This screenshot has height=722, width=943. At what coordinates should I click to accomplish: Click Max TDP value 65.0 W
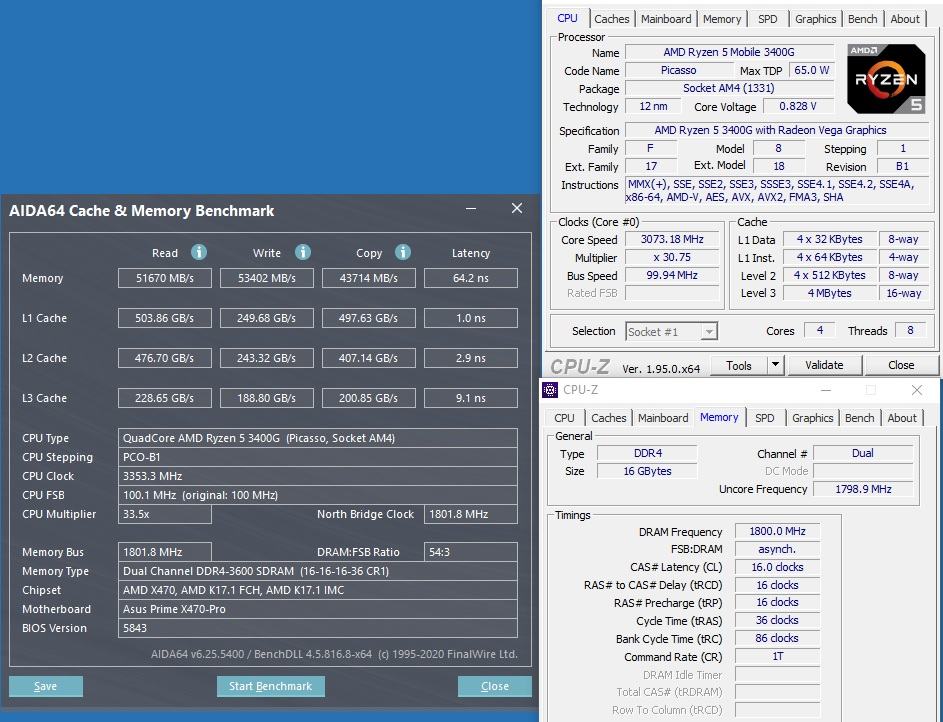coord(811,70)
